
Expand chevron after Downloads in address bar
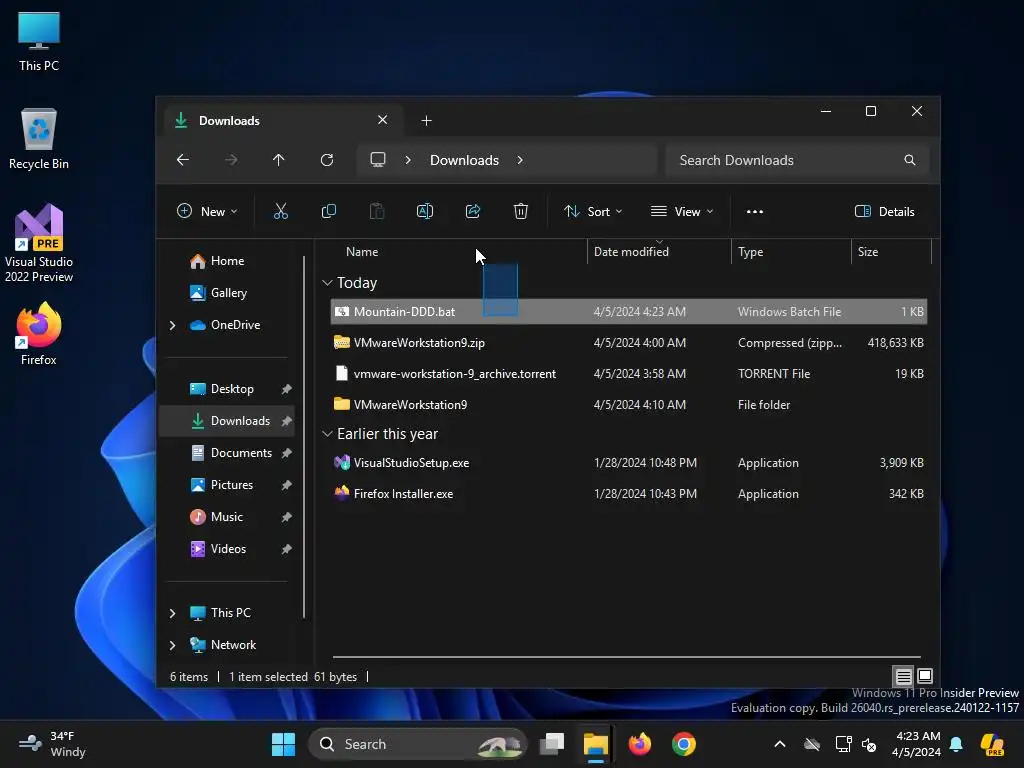[x=520, y=160]
